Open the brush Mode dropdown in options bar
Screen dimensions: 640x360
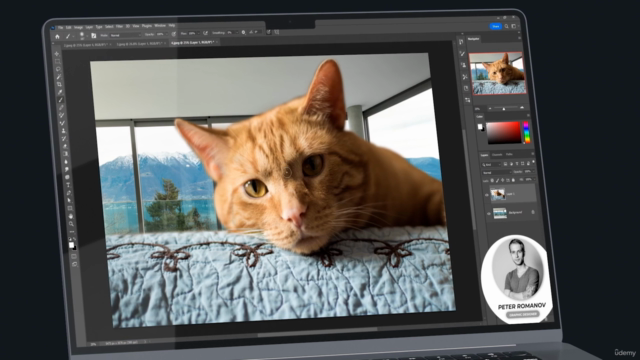coord(125,35)
